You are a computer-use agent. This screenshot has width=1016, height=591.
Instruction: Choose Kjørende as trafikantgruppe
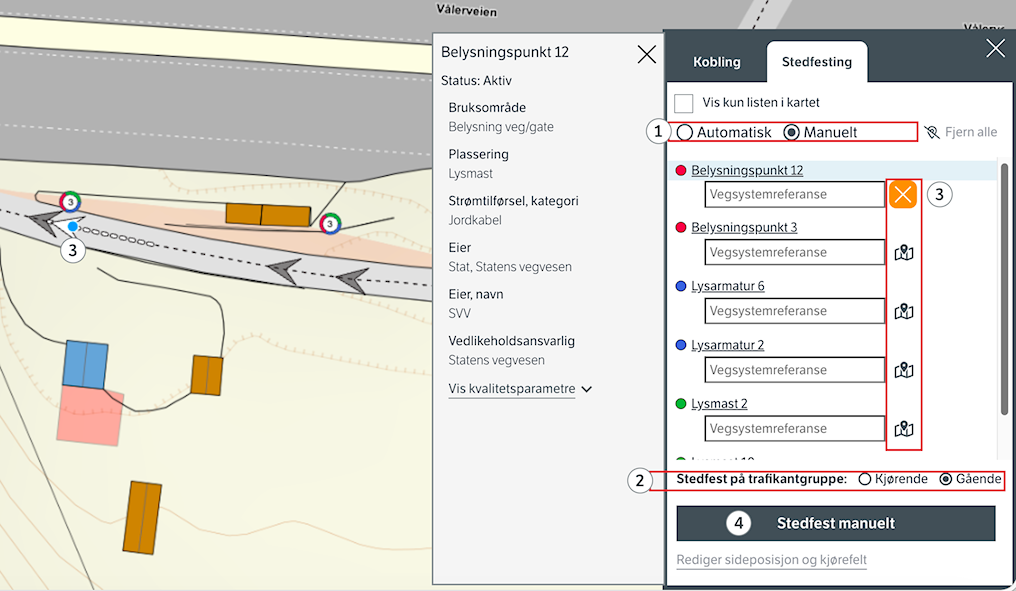865,480
